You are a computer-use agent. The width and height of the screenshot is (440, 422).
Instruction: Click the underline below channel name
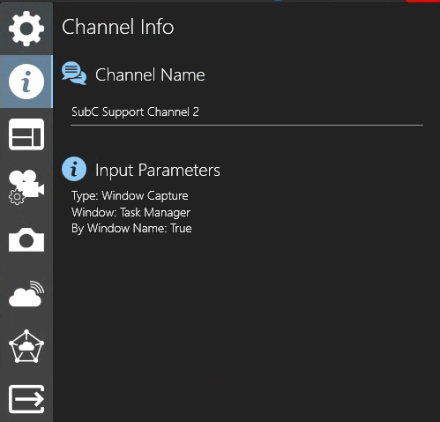click(x=247, y=125)
